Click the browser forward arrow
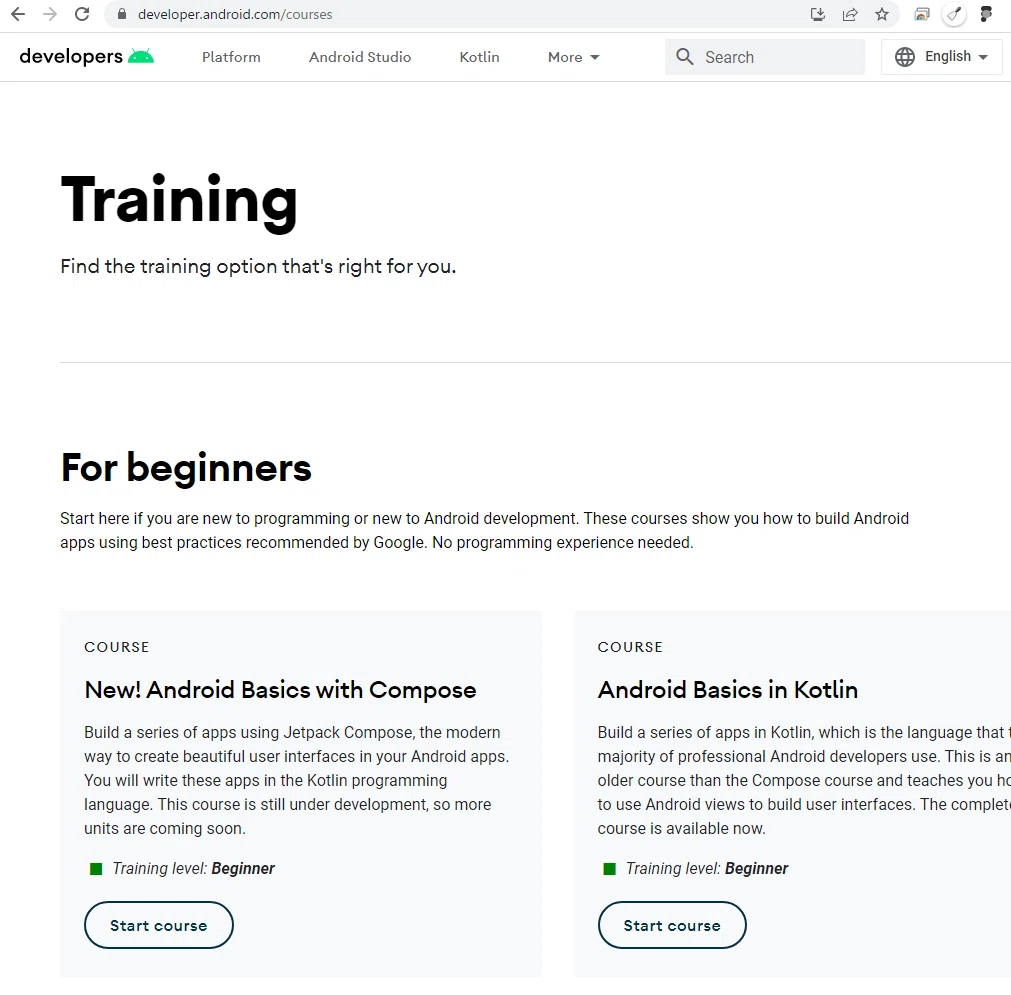1011x995 pixels. 50,14
